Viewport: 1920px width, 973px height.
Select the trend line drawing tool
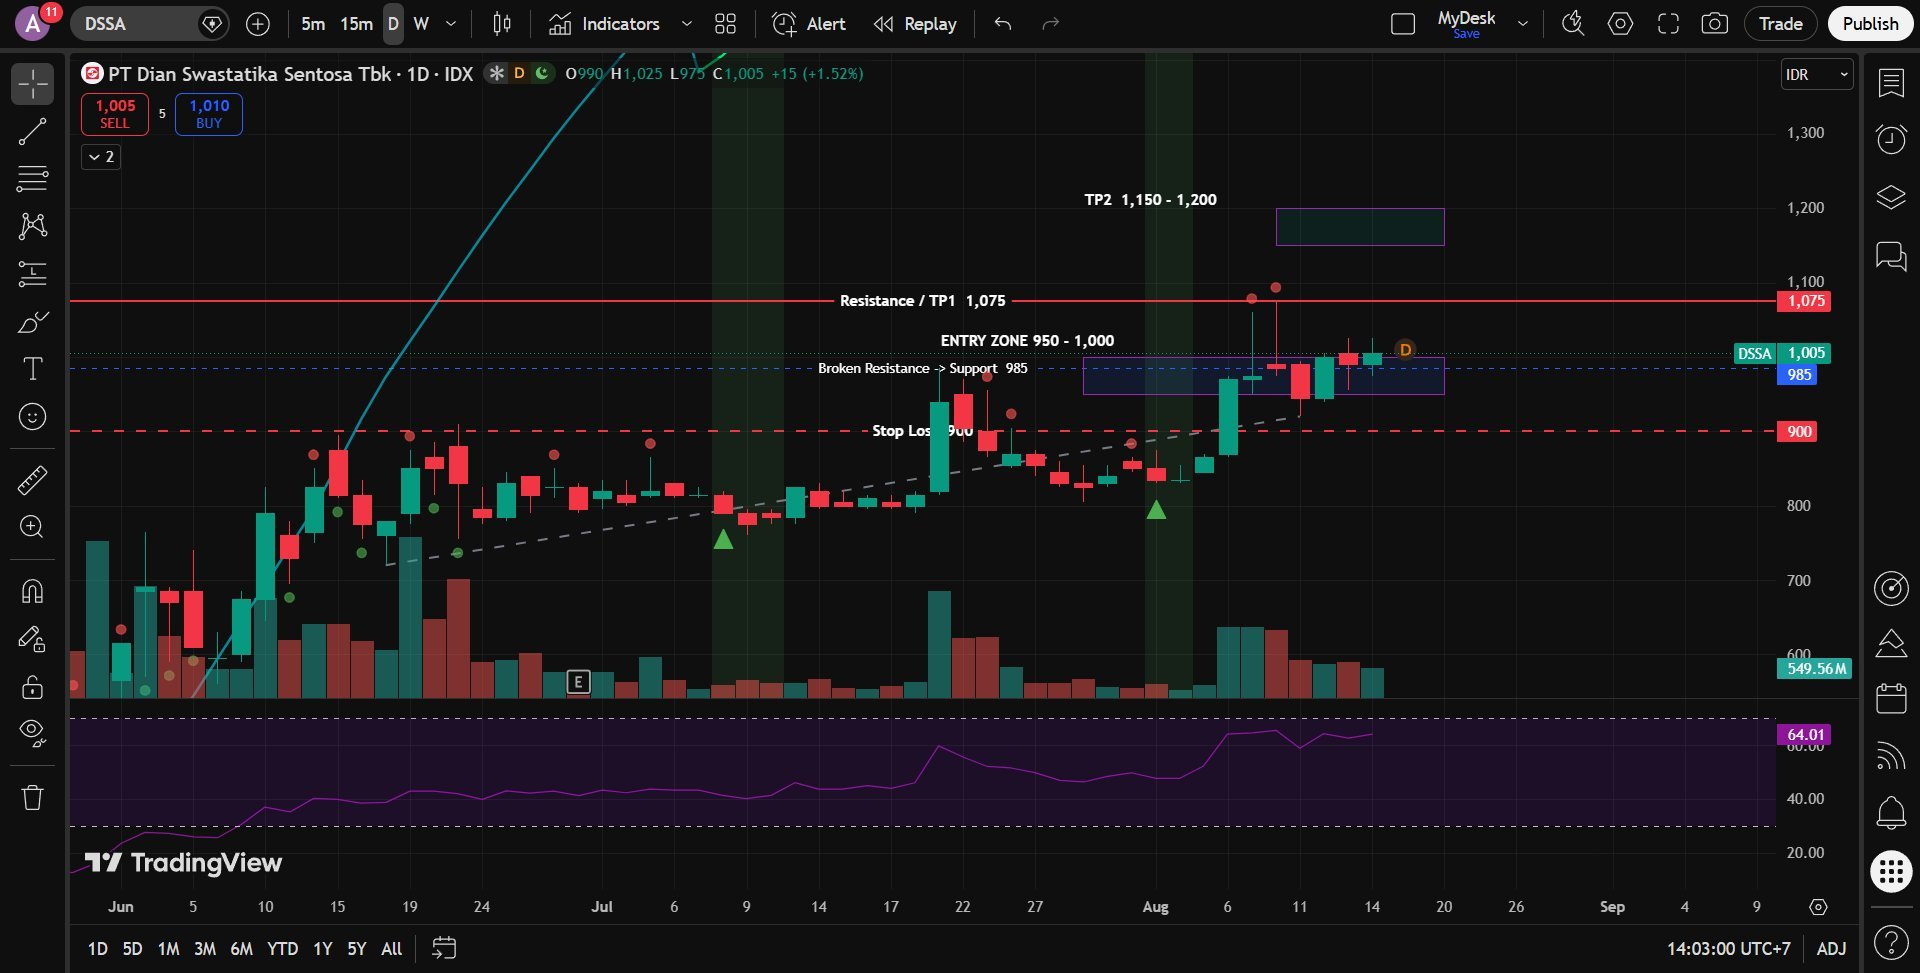tap(32, 131)
